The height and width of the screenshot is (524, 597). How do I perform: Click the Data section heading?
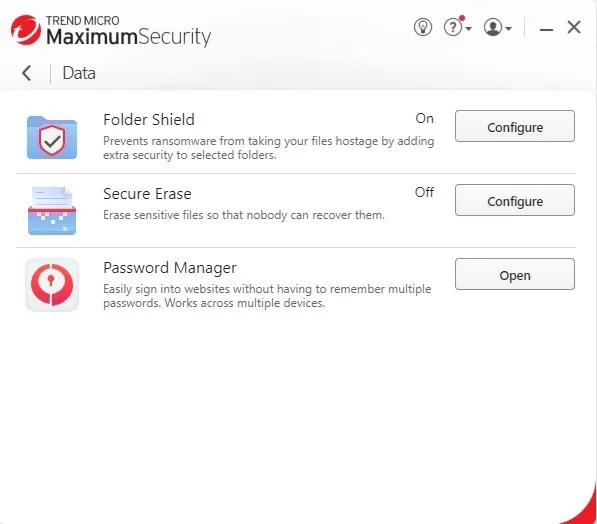(x=79, y=73)
